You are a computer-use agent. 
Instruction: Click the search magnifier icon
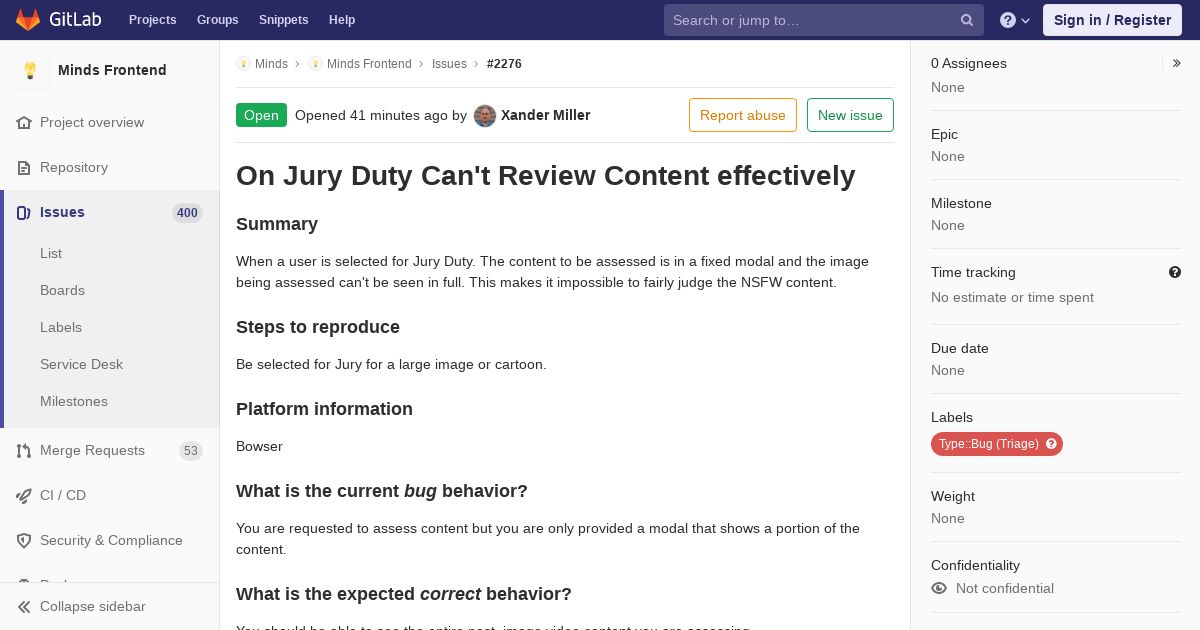click(967, 20)
